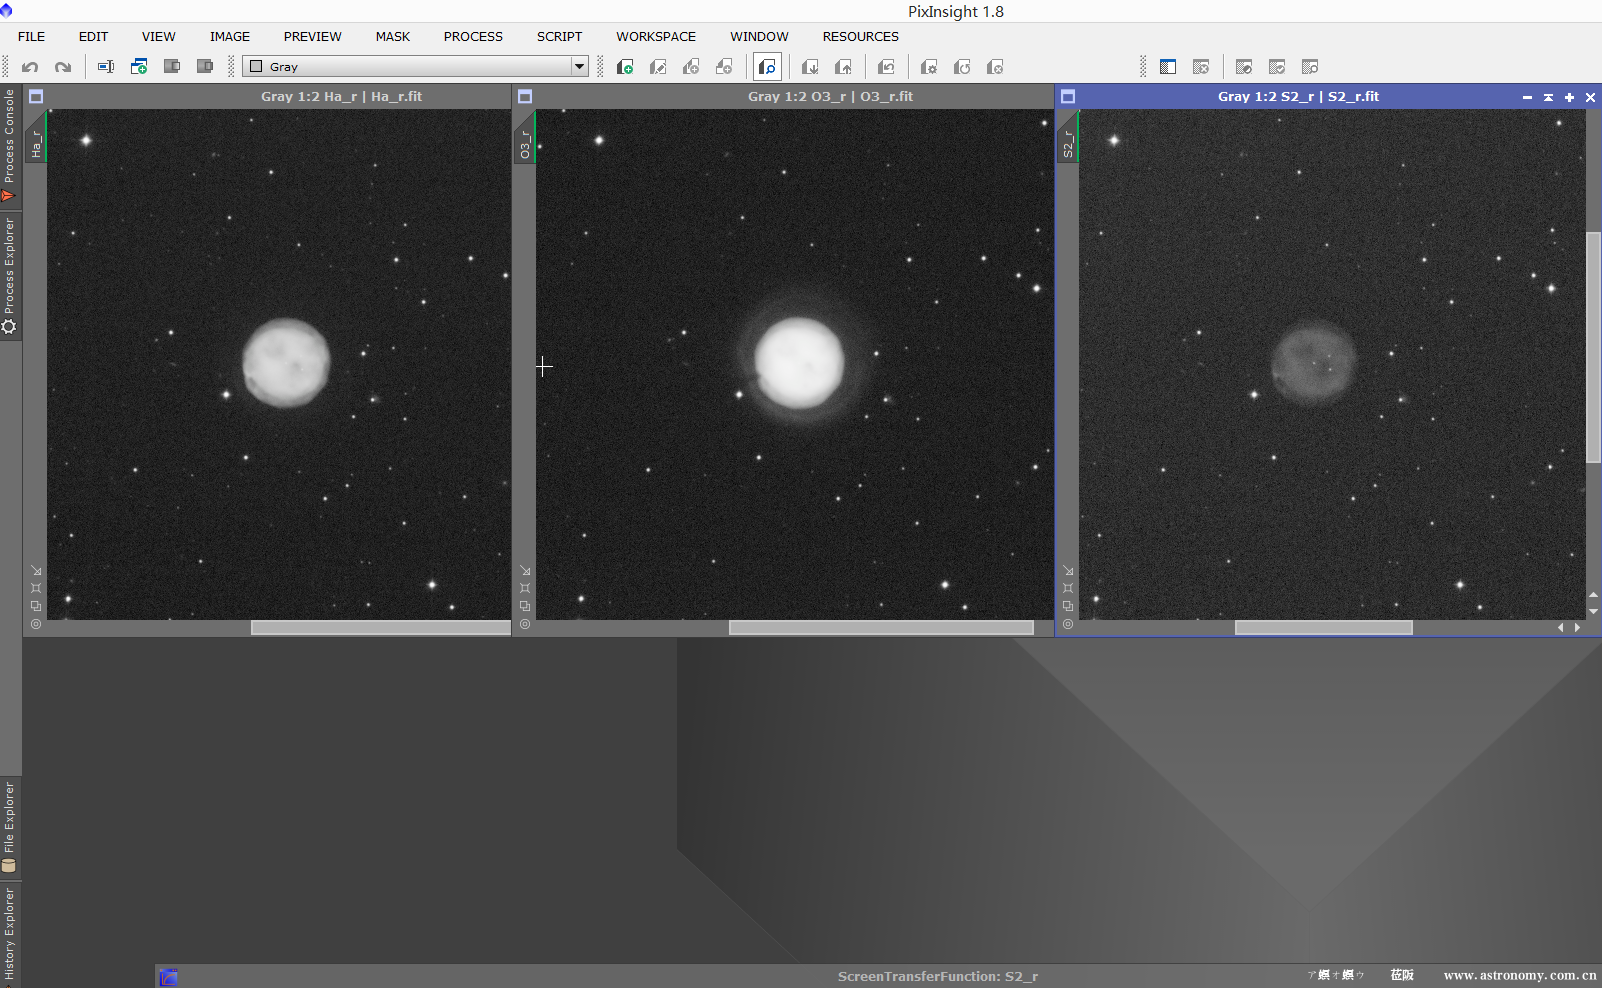Viewport: 1602px width, 988px height.
Task: Open the Process Console side panel
Action: 10,146
